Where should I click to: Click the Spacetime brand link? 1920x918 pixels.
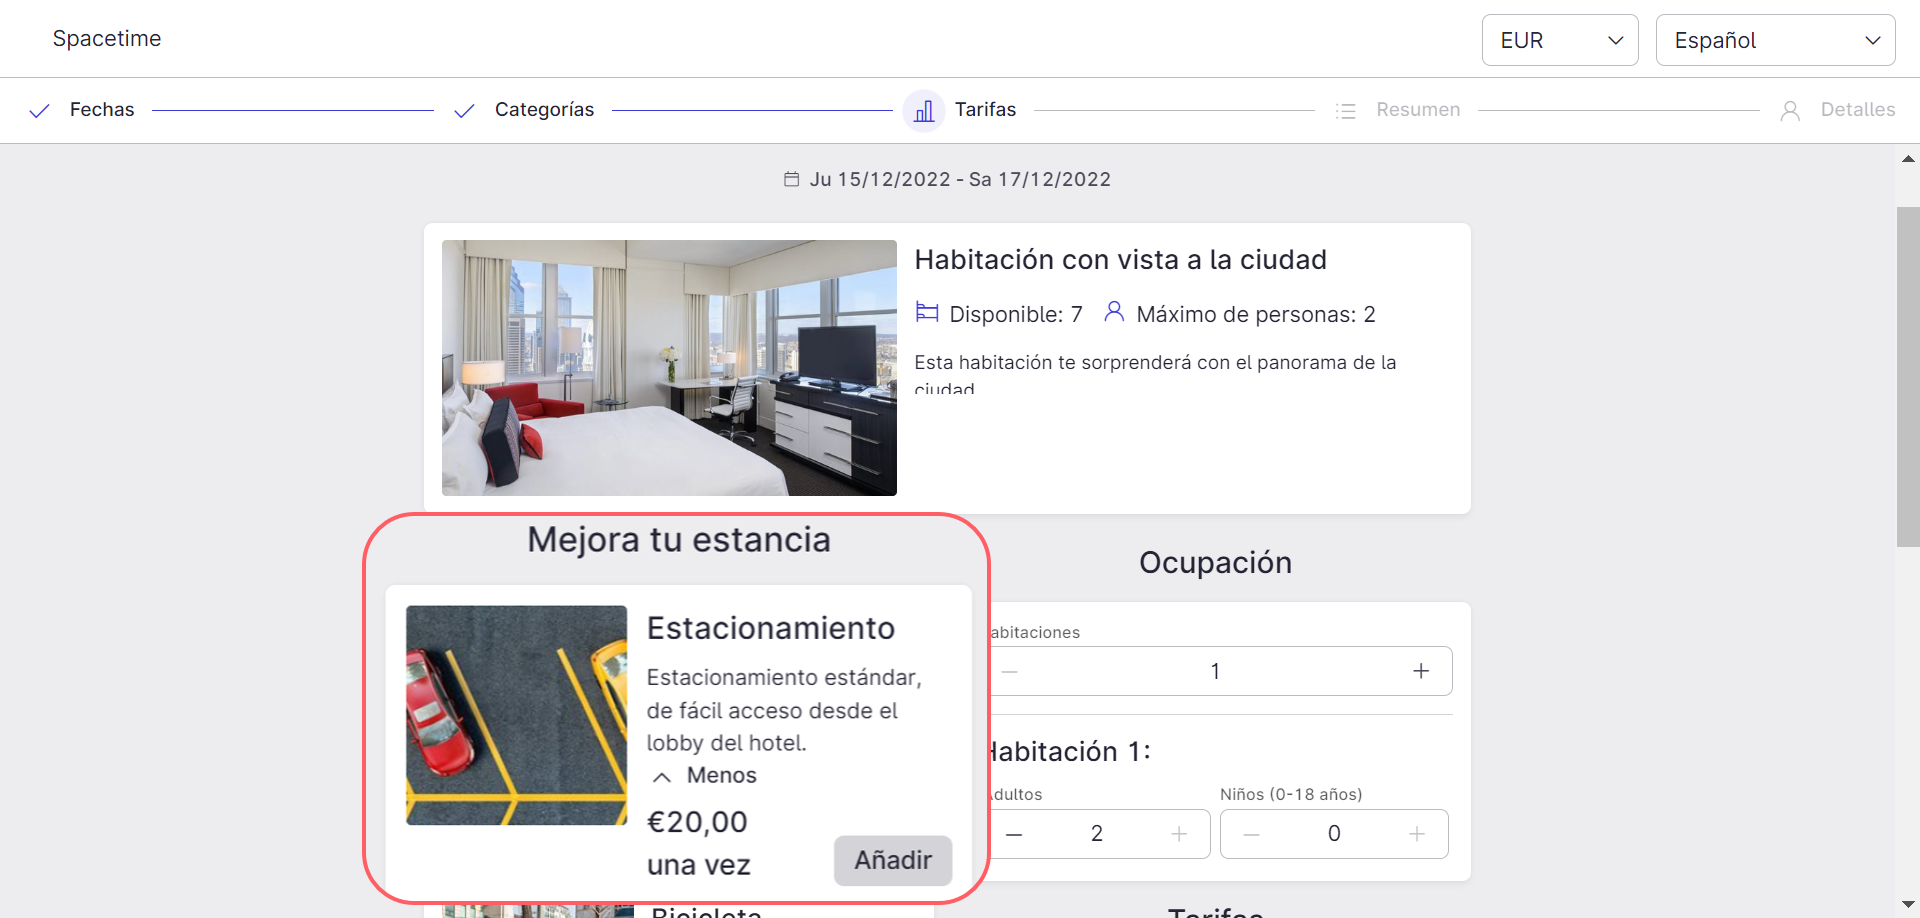click(107, 39)
